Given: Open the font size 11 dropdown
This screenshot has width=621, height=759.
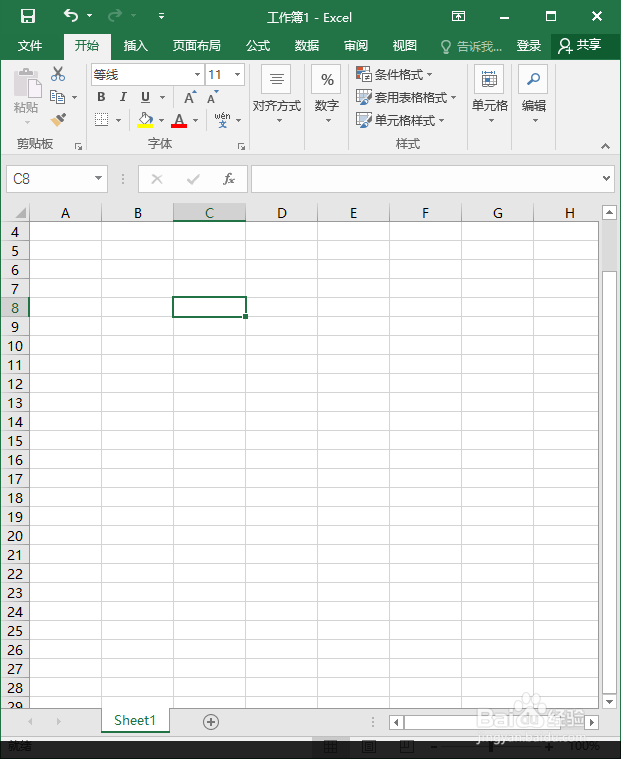Looking at the screenshot, I should (x=238, y=75).
